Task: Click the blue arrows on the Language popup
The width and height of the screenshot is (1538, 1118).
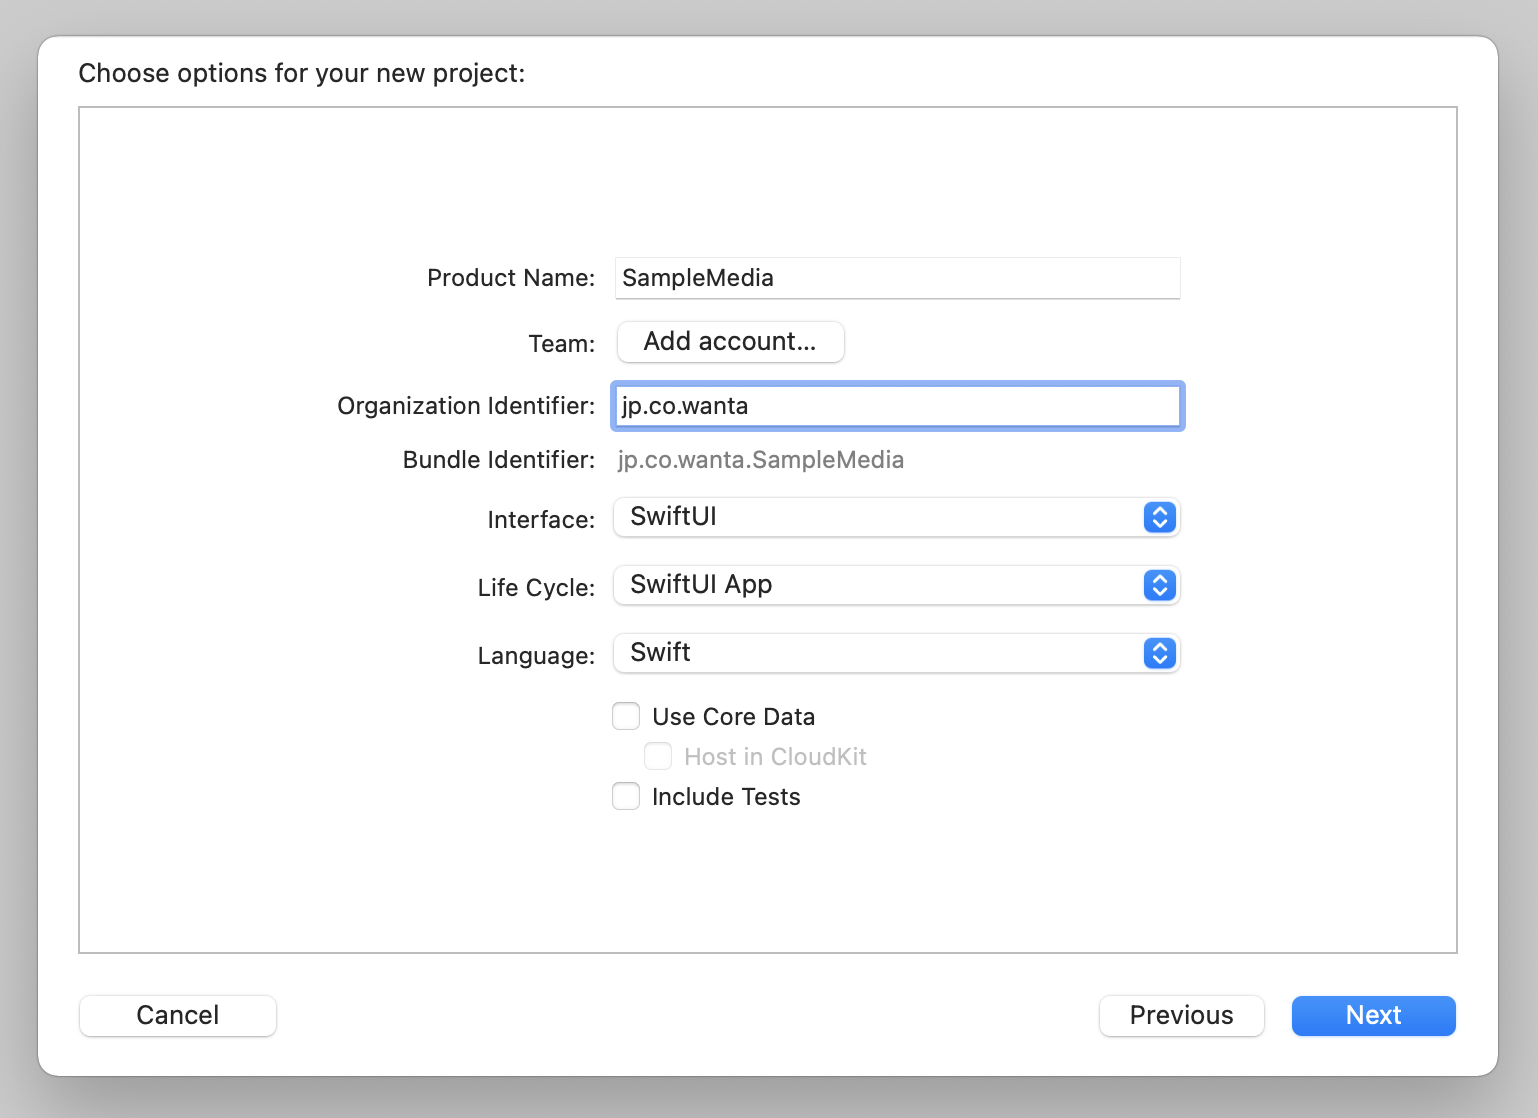Action: [x=1159, y=653]
